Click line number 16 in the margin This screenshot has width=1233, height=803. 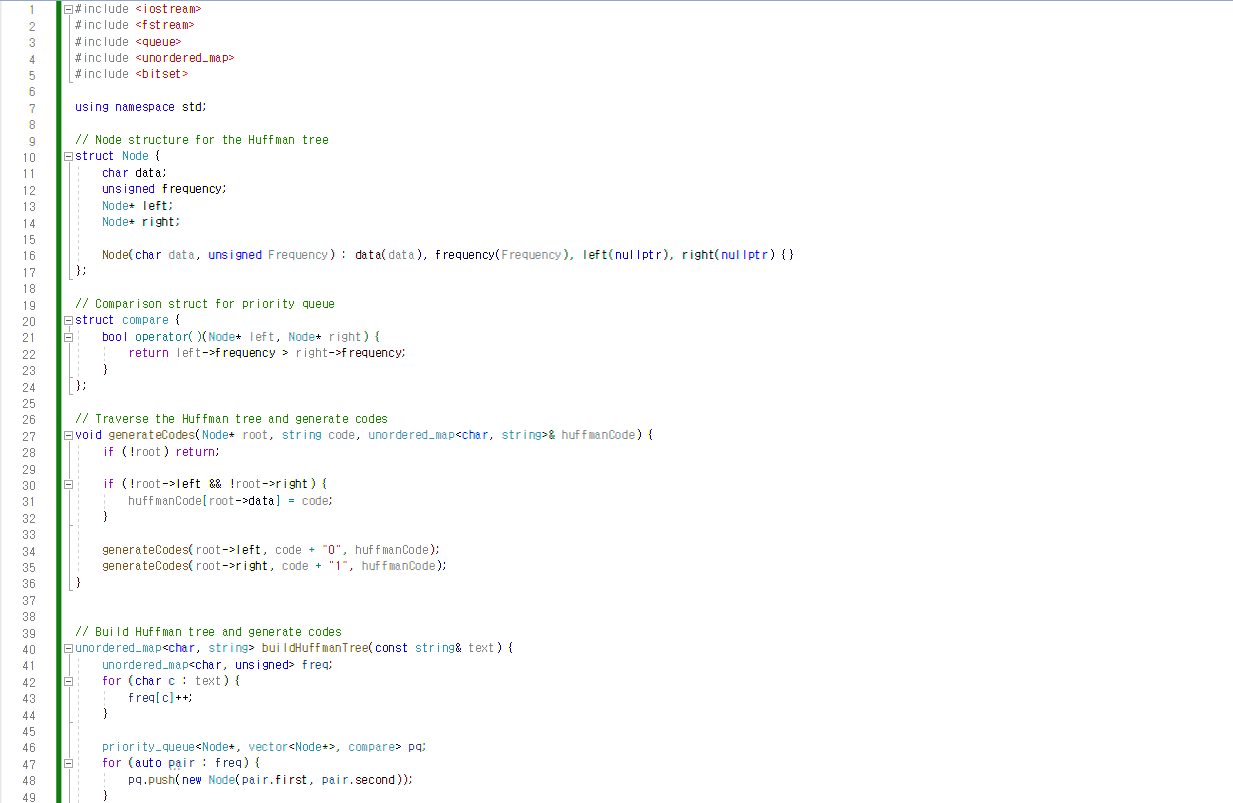click(28, 254)
